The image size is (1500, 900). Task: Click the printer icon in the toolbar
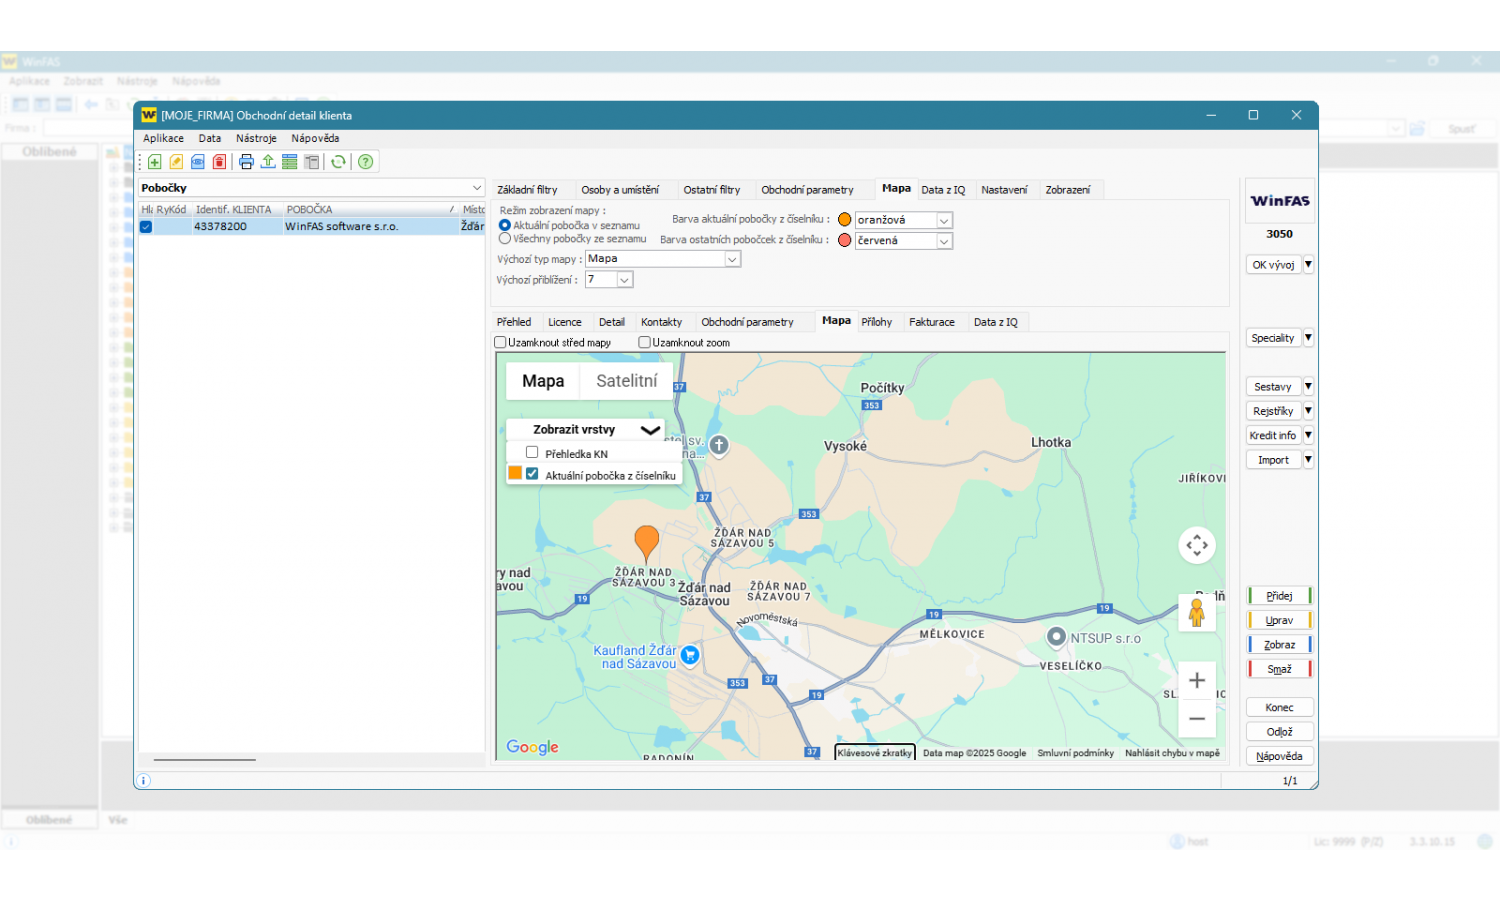click(x=246, y=162)
